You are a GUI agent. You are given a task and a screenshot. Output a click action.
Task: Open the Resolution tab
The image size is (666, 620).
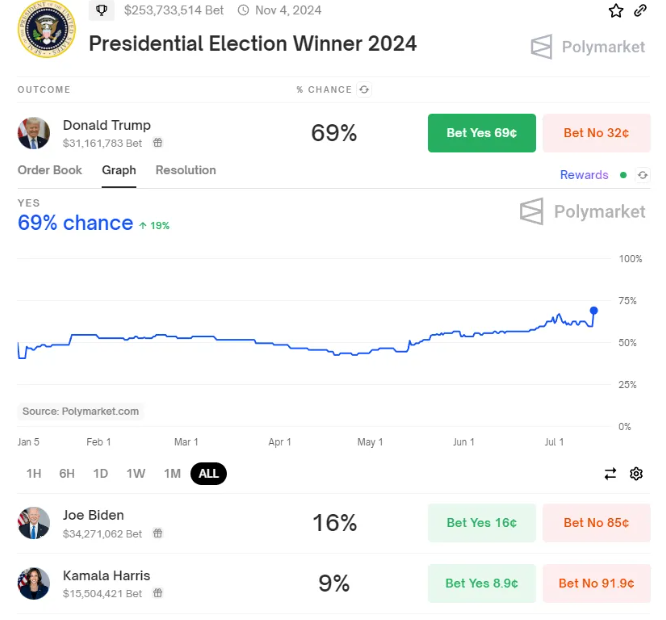(186, 170)
